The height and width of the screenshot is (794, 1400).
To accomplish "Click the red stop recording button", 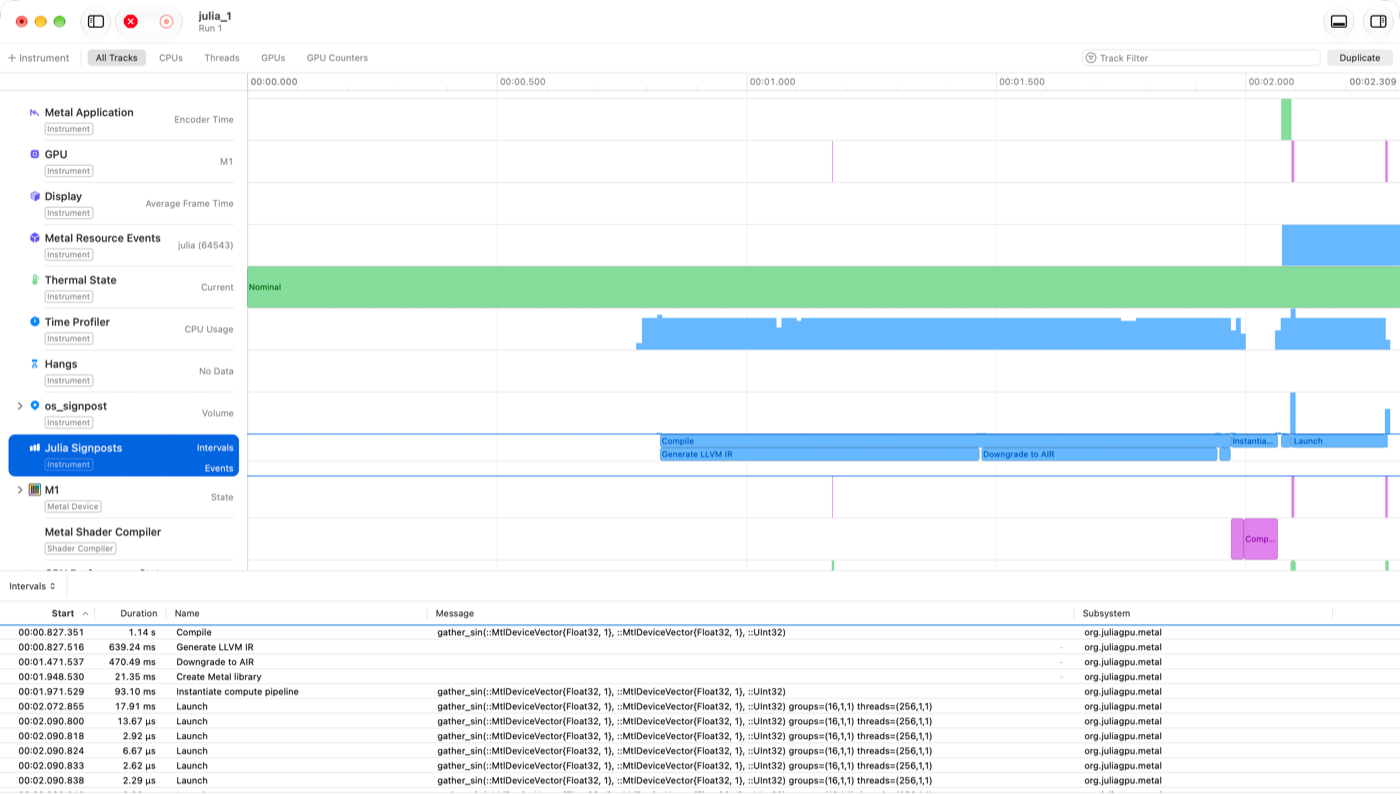I will point(131,21).
